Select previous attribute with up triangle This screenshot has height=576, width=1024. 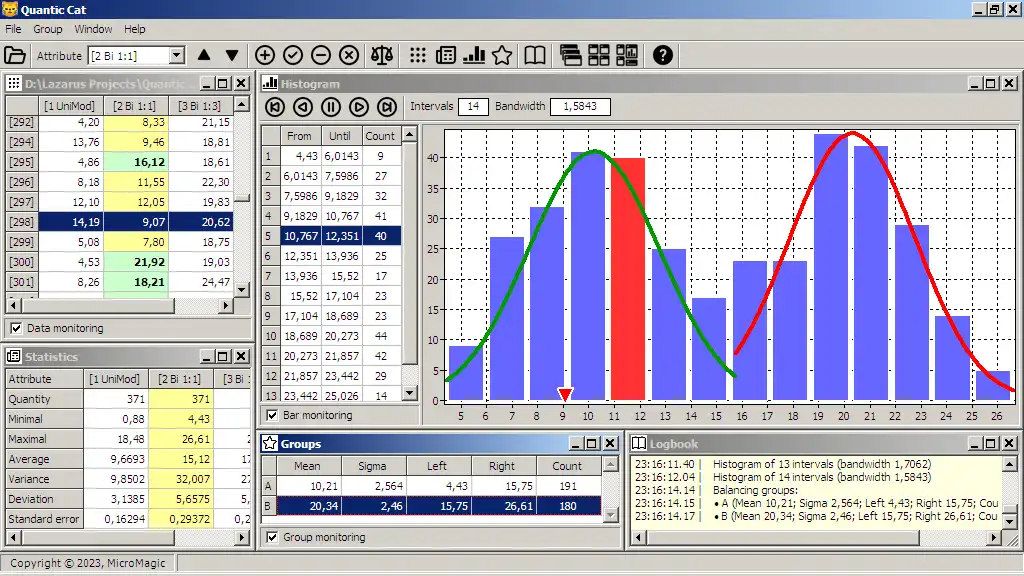204,56
